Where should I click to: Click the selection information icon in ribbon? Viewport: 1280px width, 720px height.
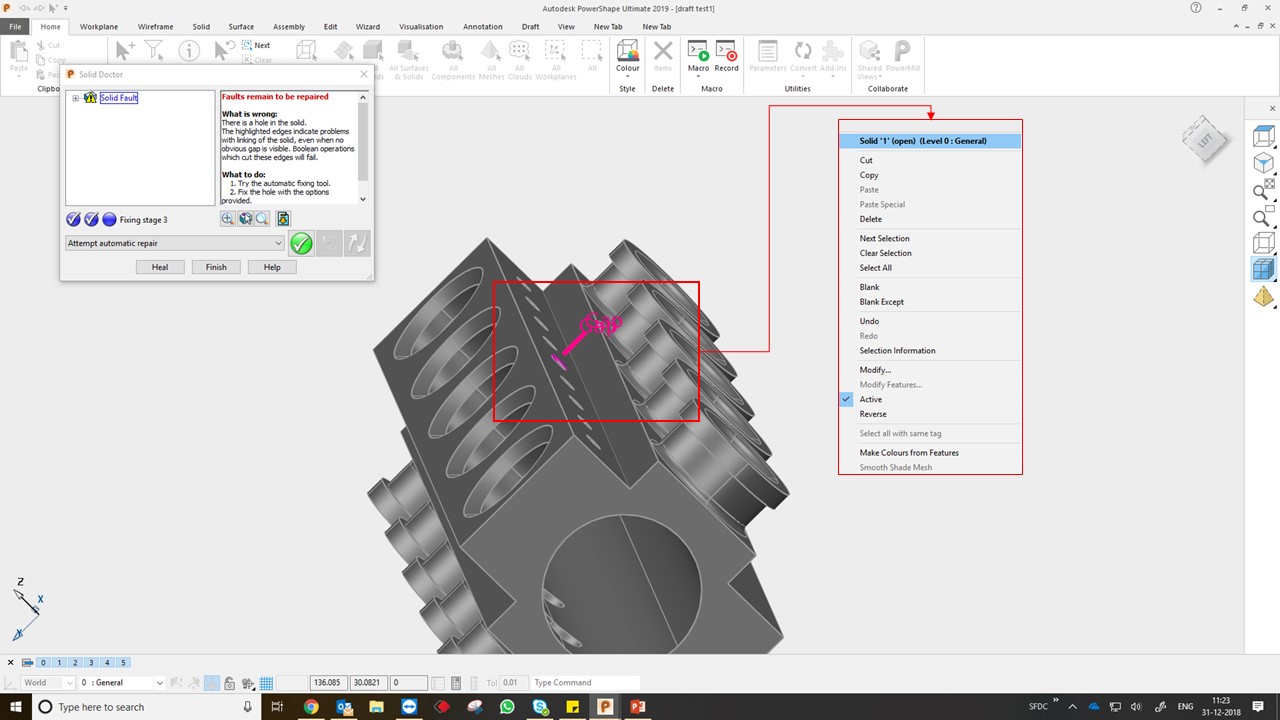(189, 50)
